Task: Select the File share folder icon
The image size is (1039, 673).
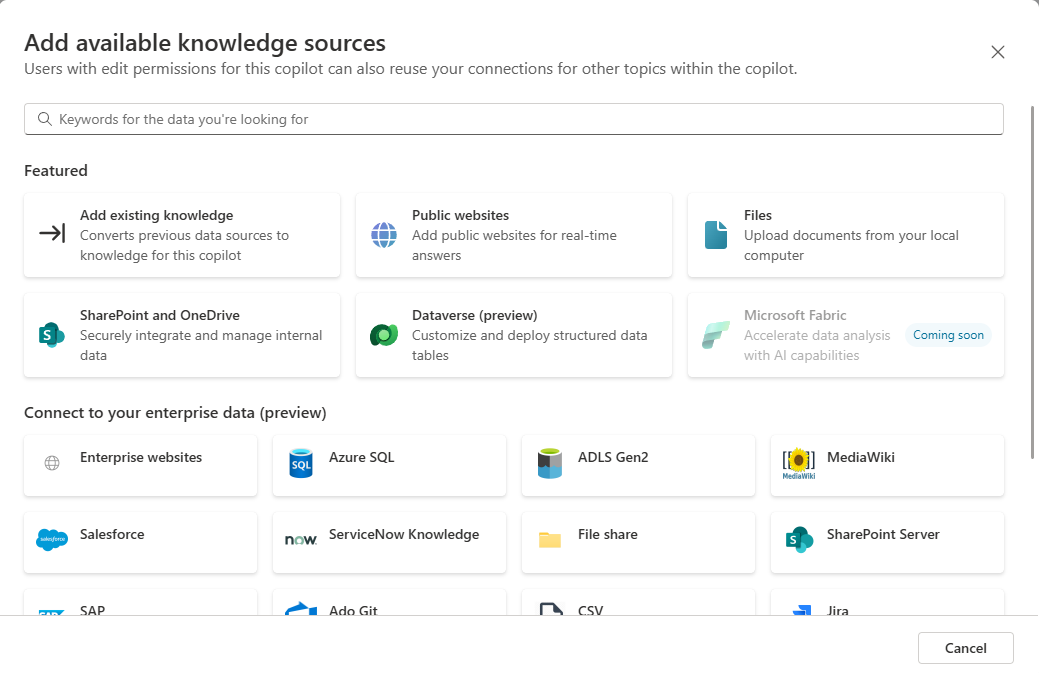Action: [550, 540]
